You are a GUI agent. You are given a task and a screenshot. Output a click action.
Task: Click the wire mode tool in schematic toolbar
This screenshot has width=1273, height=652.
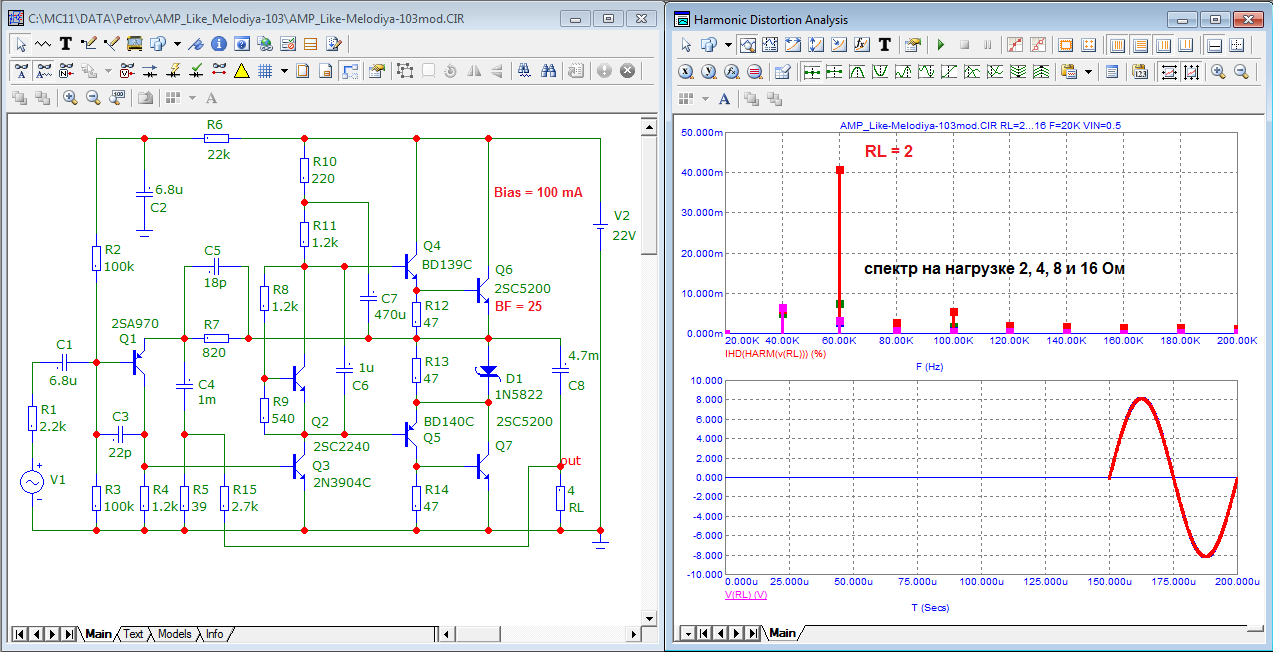[88, 44]
